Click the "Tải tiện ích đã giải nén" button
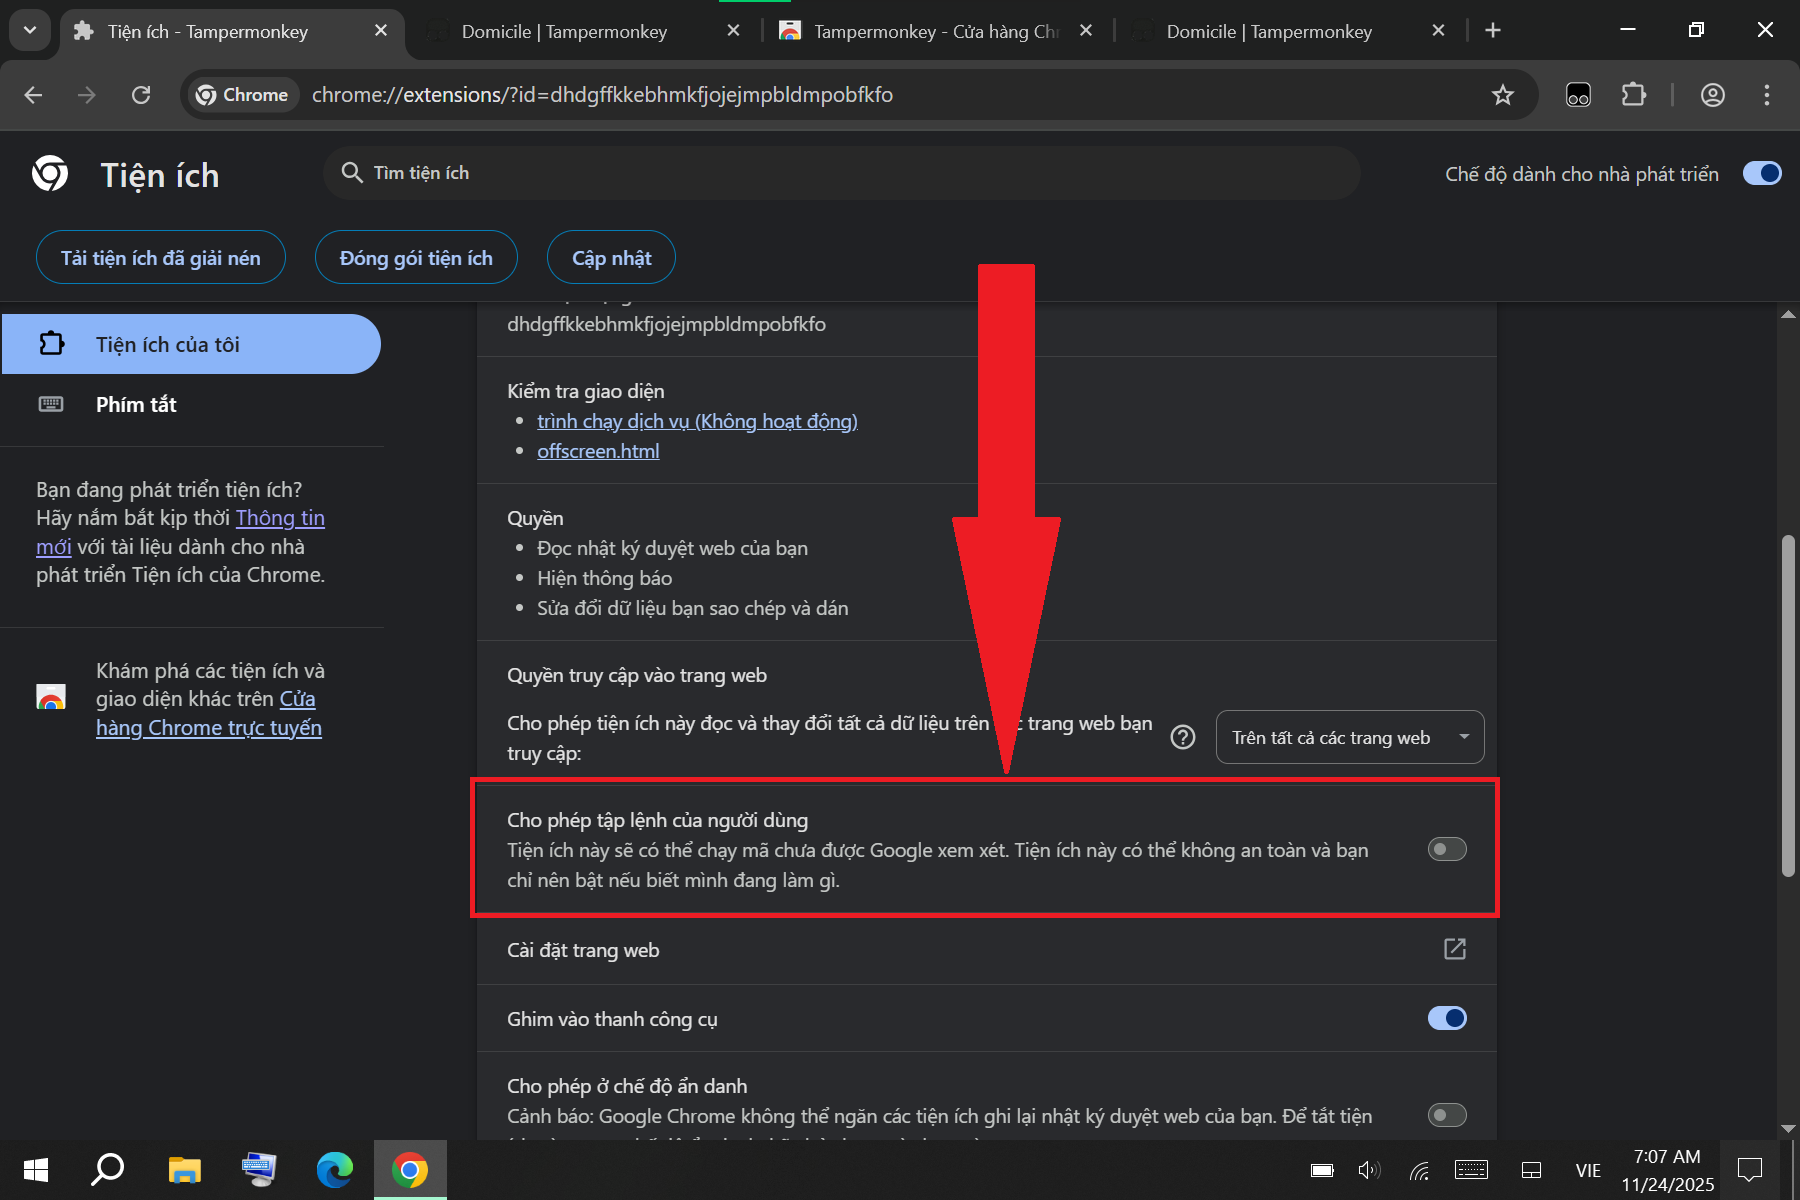The width and height of the screenshot is (1800, 1200). click(161, 258)
